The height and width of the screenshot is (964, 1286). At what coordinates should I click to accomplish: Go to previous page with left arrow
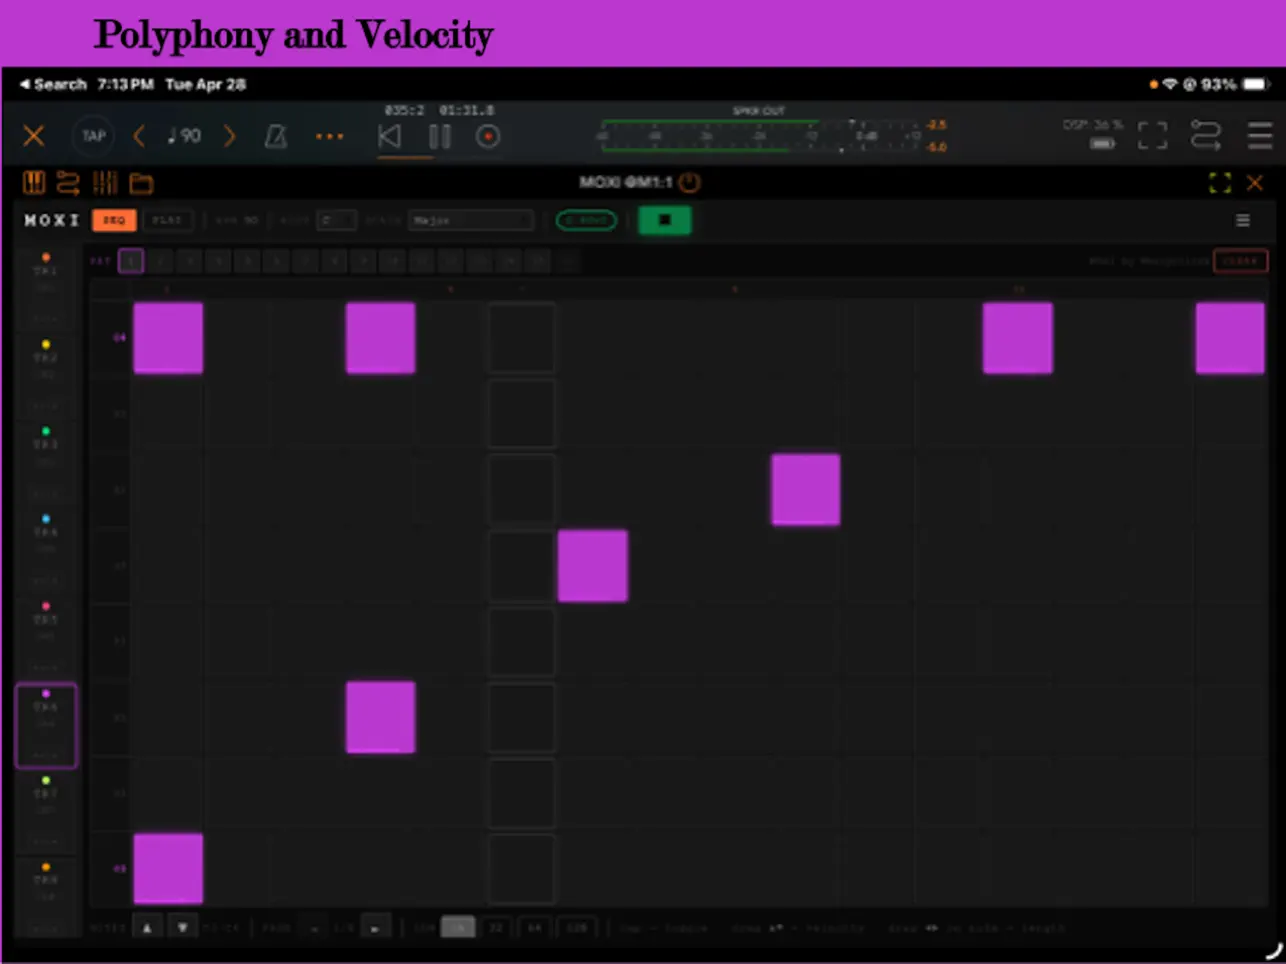tap(314, 928)
